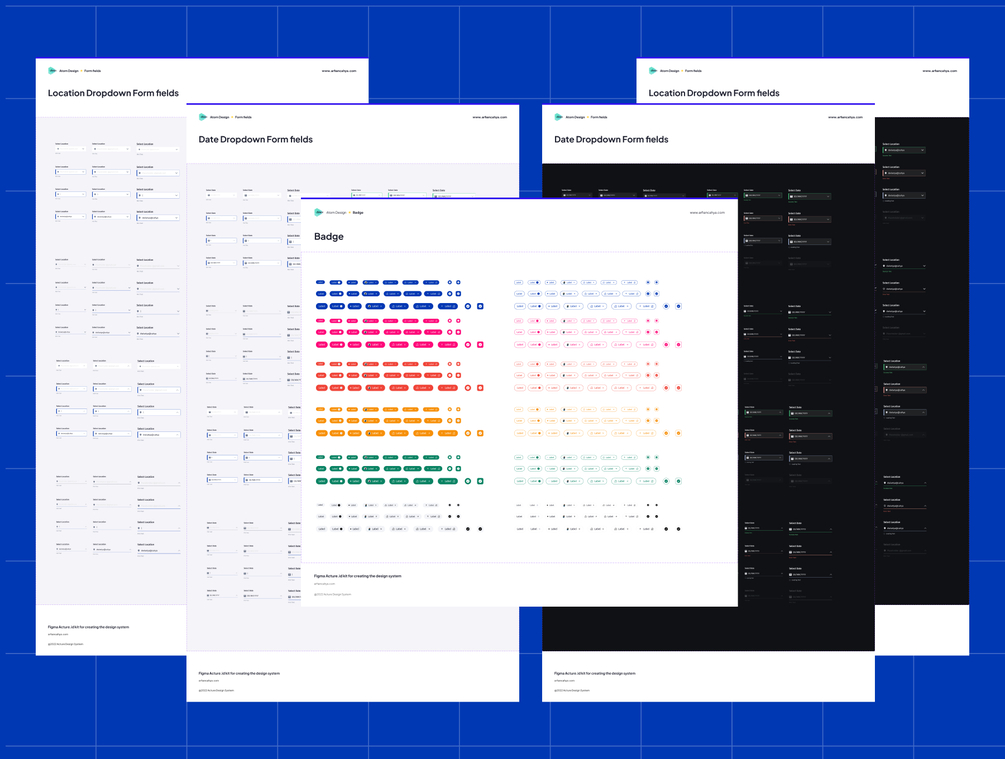Open www.arfiancahya.com link on dark Location page header
This screenshot has height=759, width=1005.
click(x=940, y=71)
